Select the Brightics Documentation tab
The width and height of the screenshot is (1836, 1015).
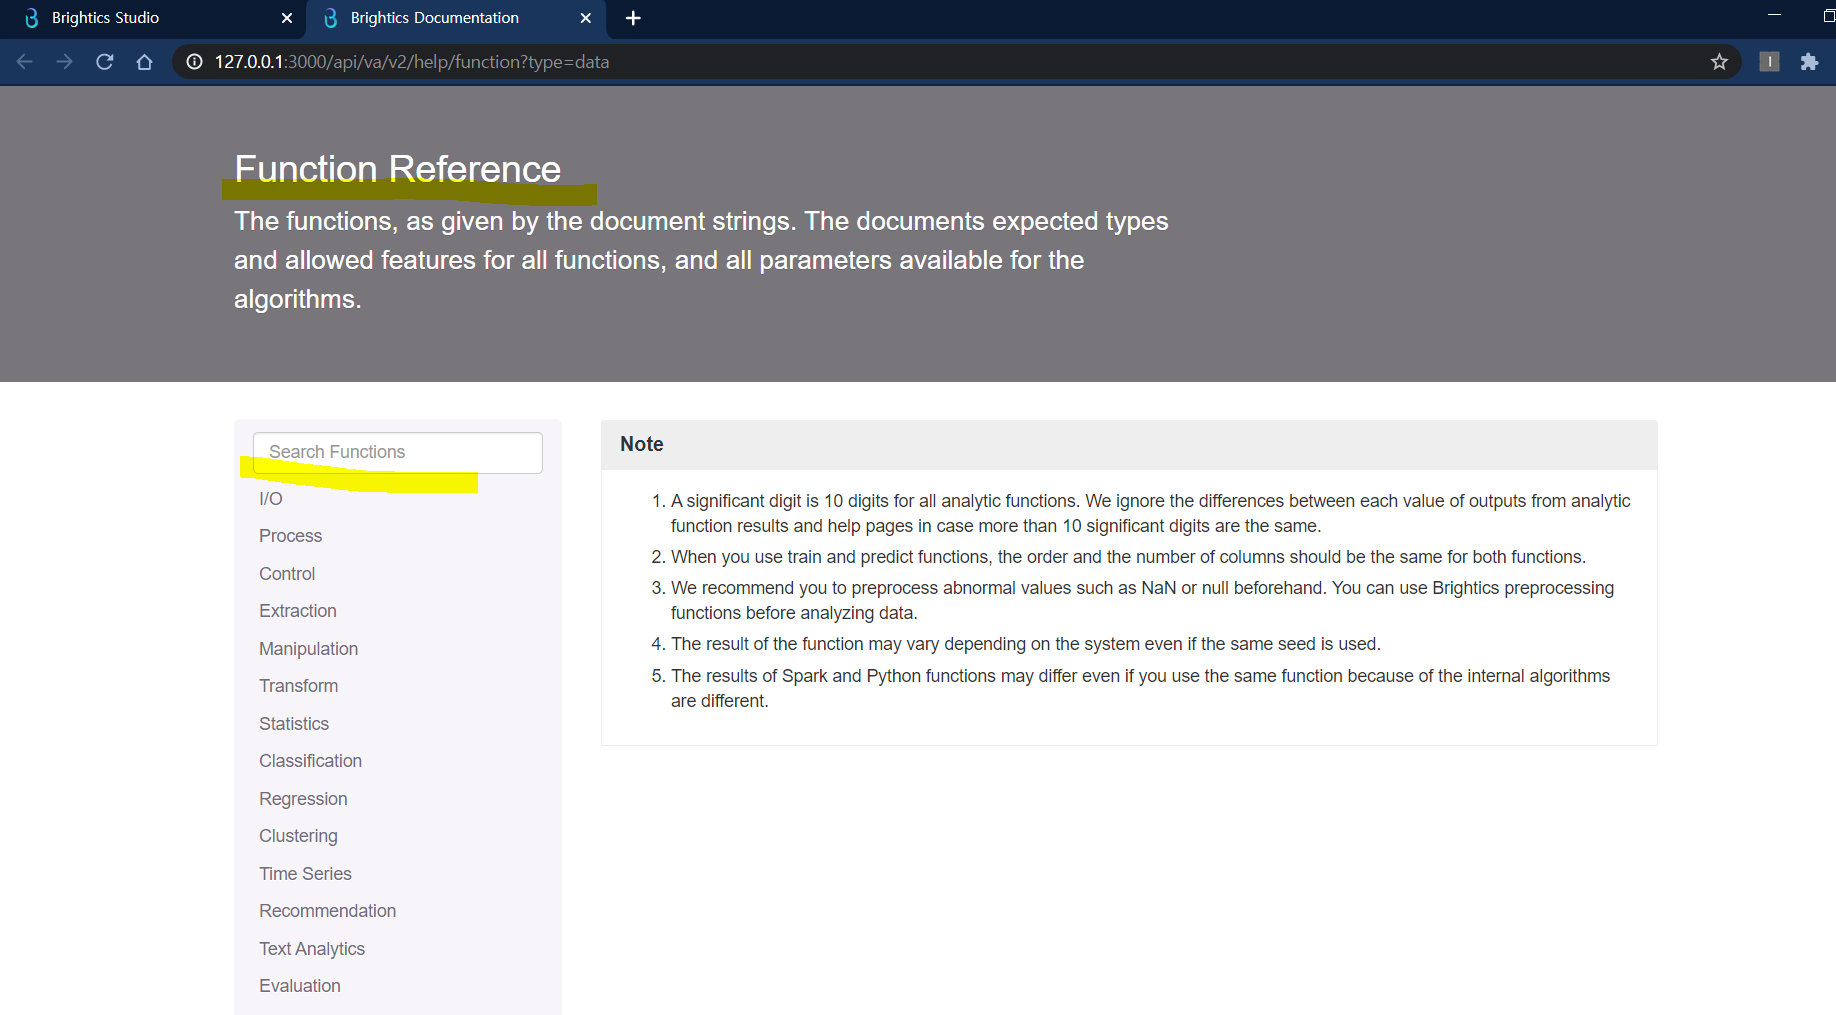coord(455,18)
